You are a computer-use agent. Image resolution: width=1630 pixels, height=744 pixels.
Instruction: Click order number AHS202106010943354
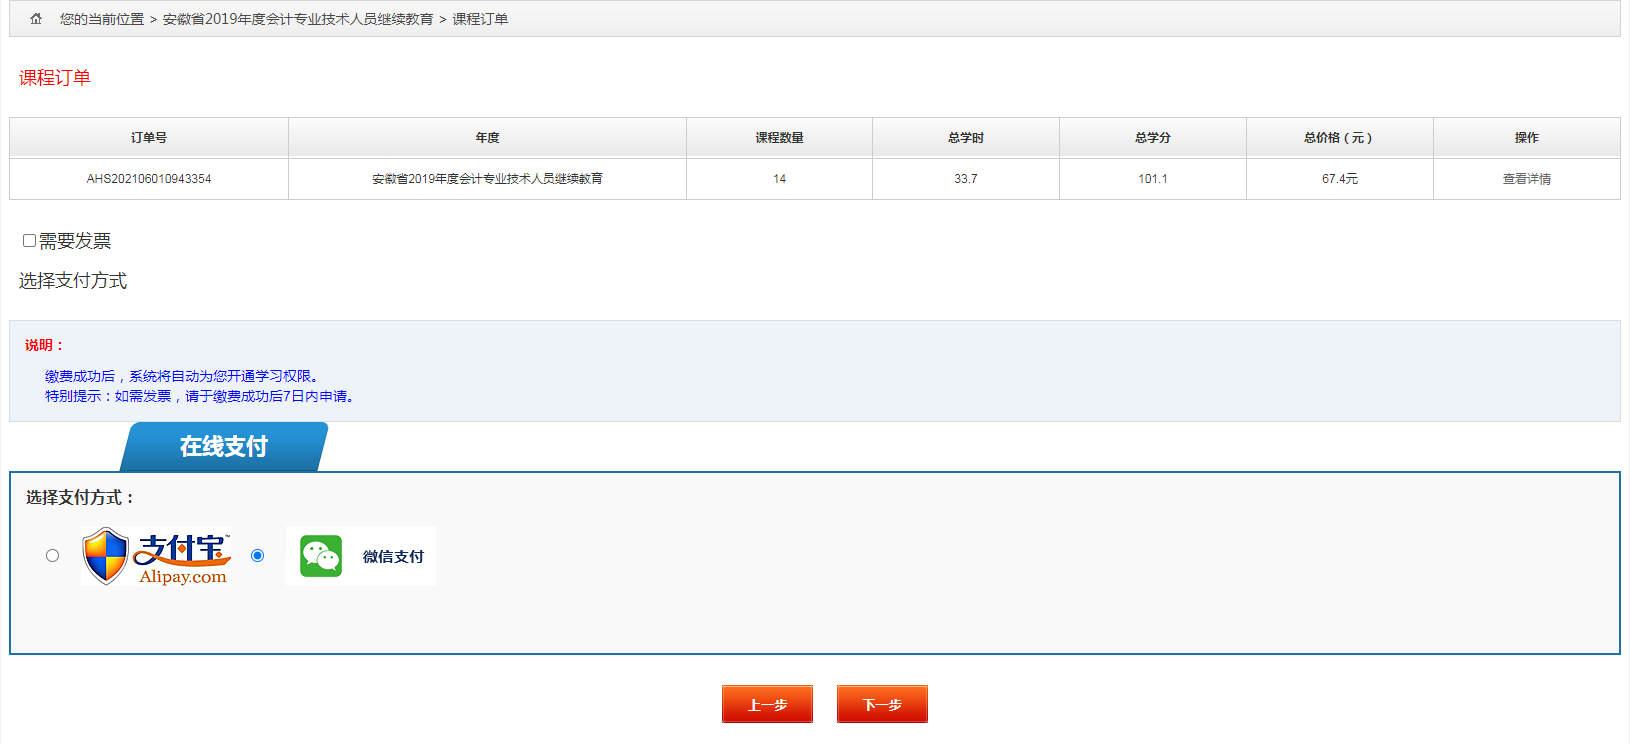tap(149, 179)
